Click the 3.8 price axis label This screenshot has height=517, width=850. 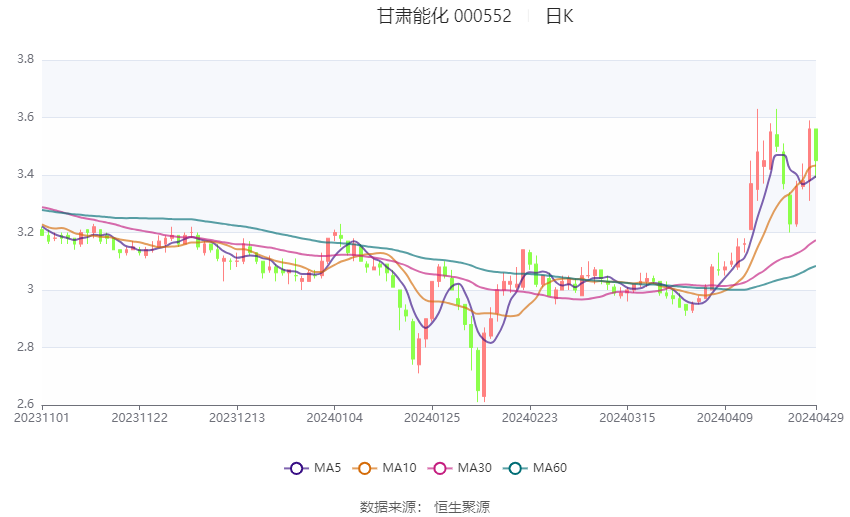pos(25,59)
